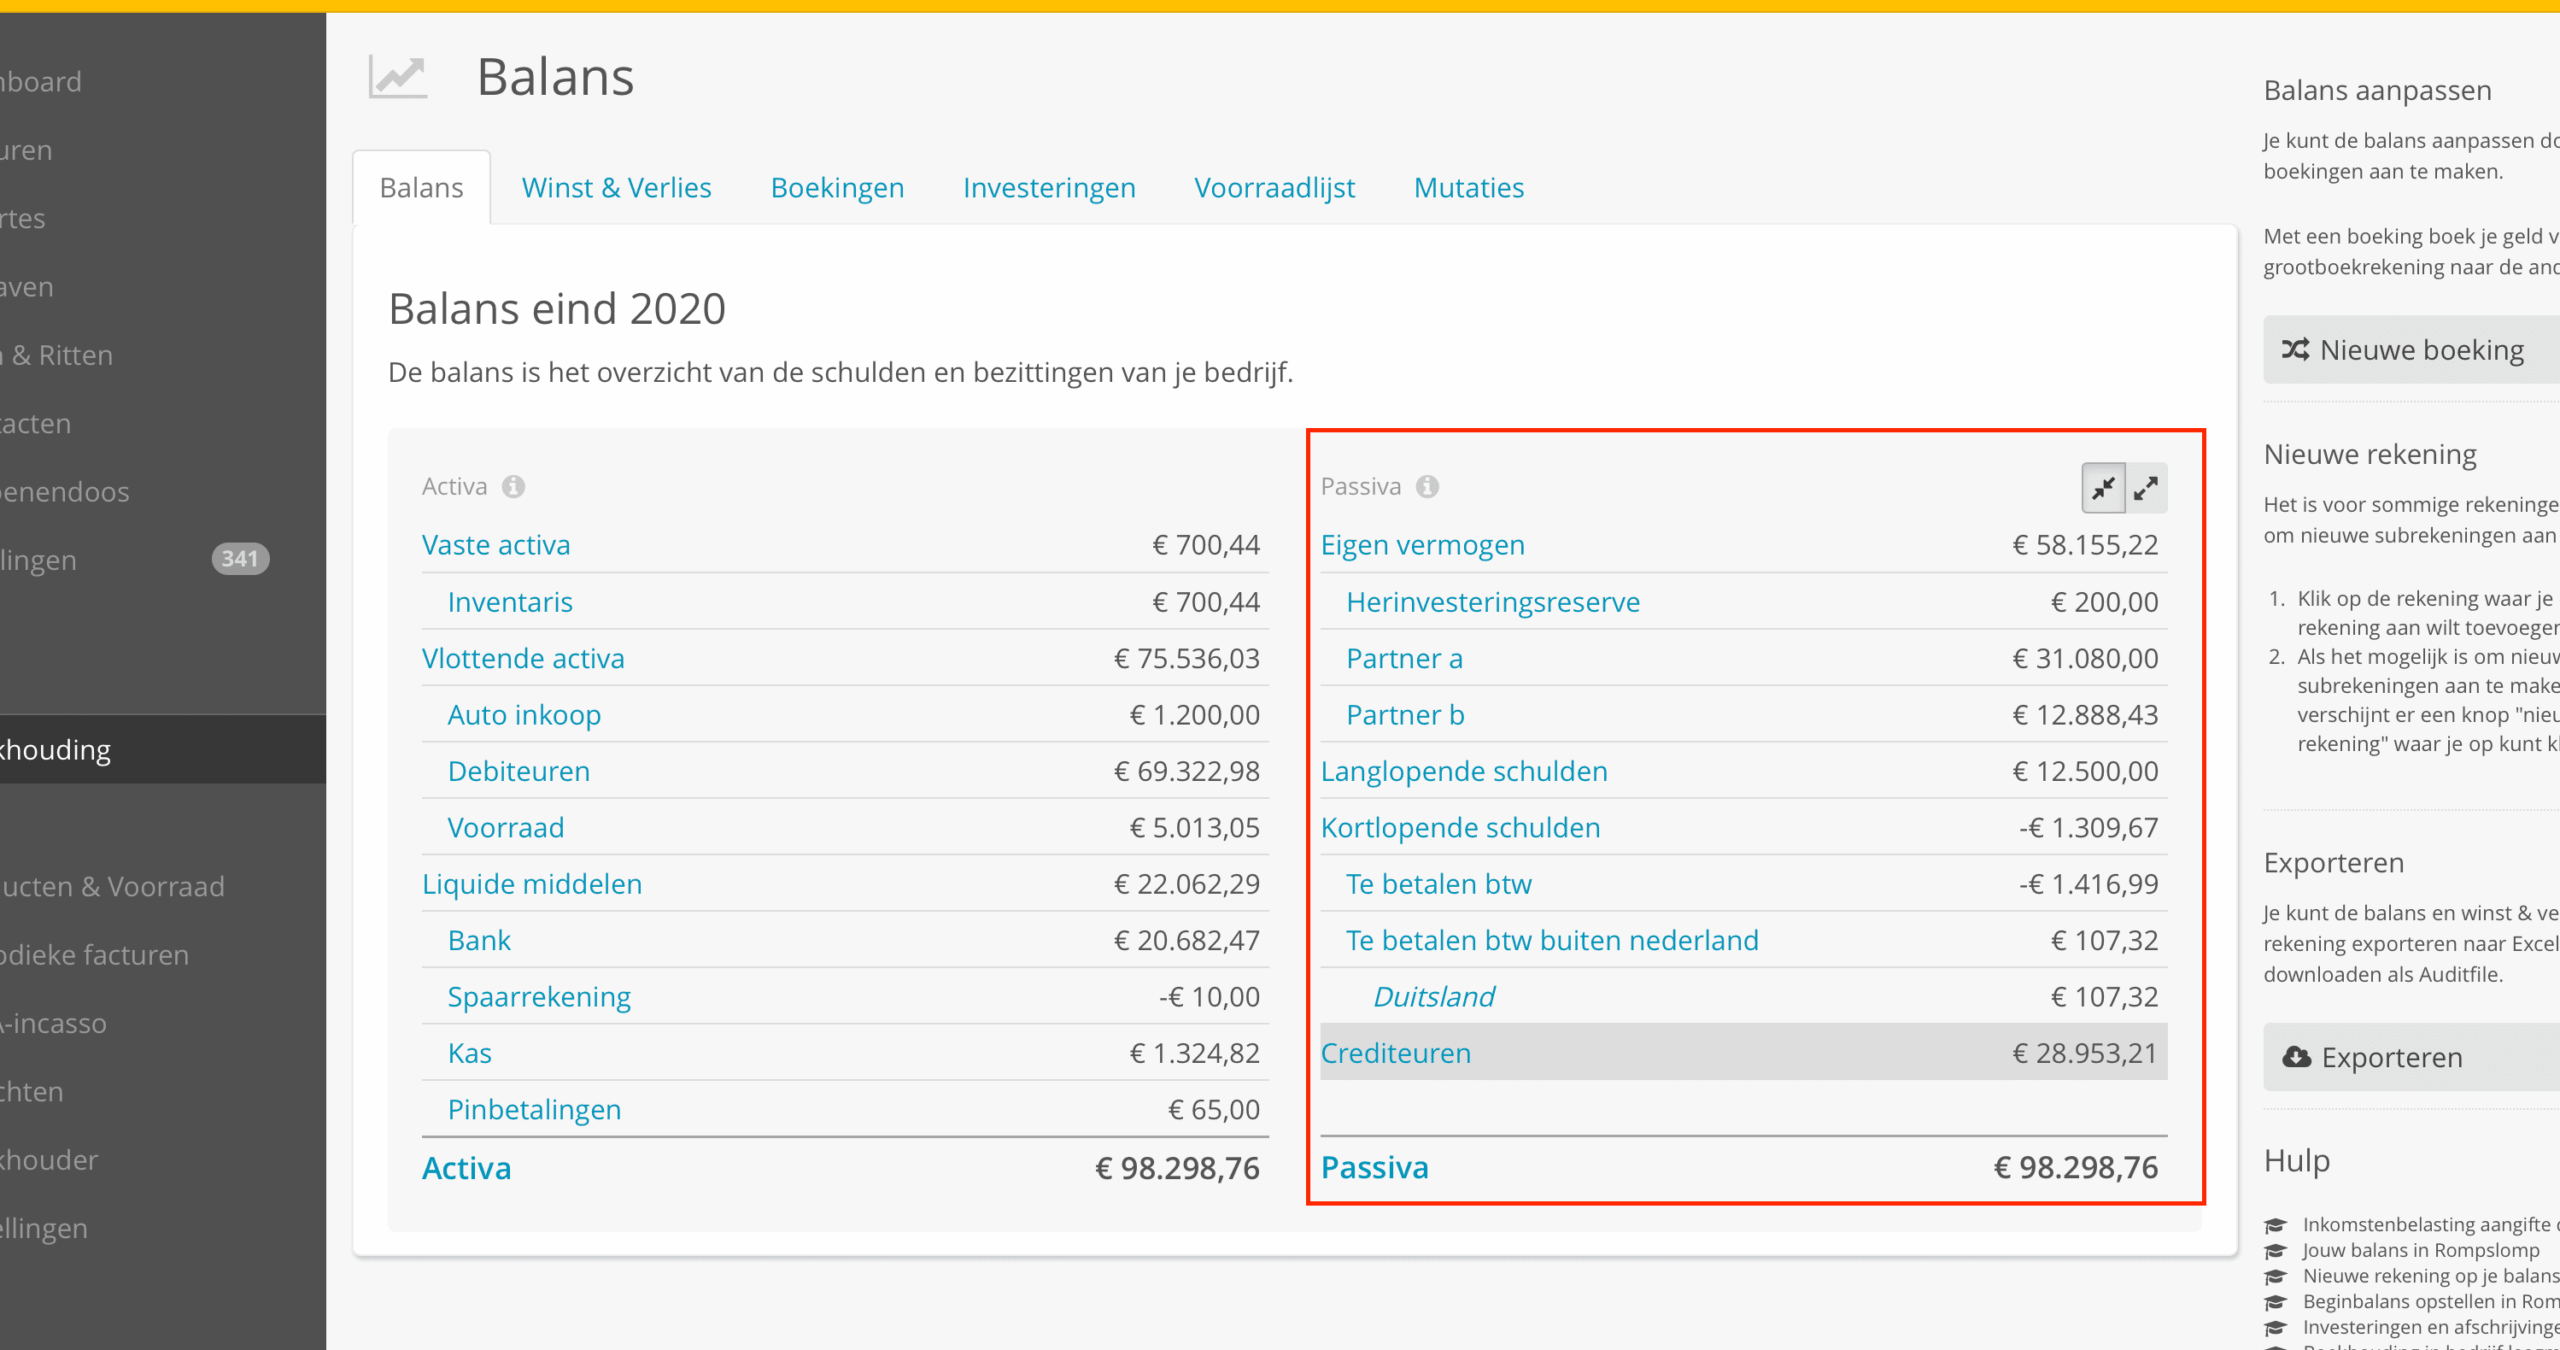The height and width of the screenshot is (1350, 2560).
Task: Click the shuffle icon on Nieuwe boeking
Action: point(2295,349)
